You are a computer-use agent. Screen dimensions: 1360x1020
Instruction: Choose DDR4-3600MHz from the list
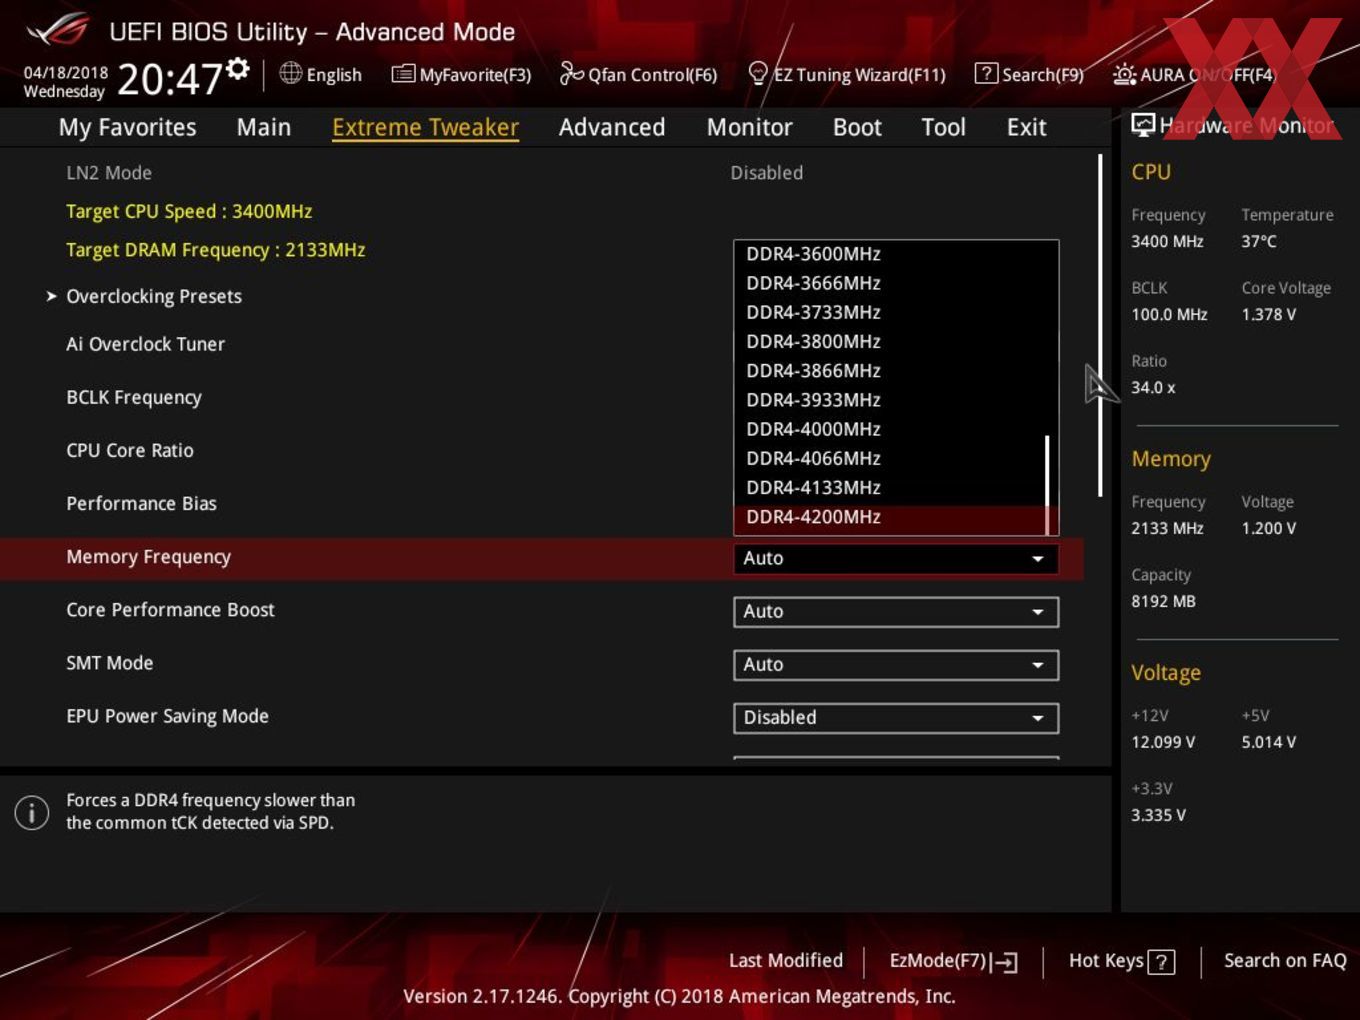coord(890,254)
